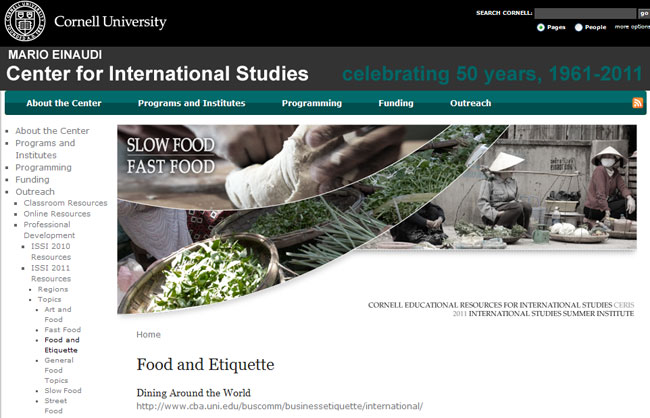Open the Outreach nav bar menu

[471, 103]
